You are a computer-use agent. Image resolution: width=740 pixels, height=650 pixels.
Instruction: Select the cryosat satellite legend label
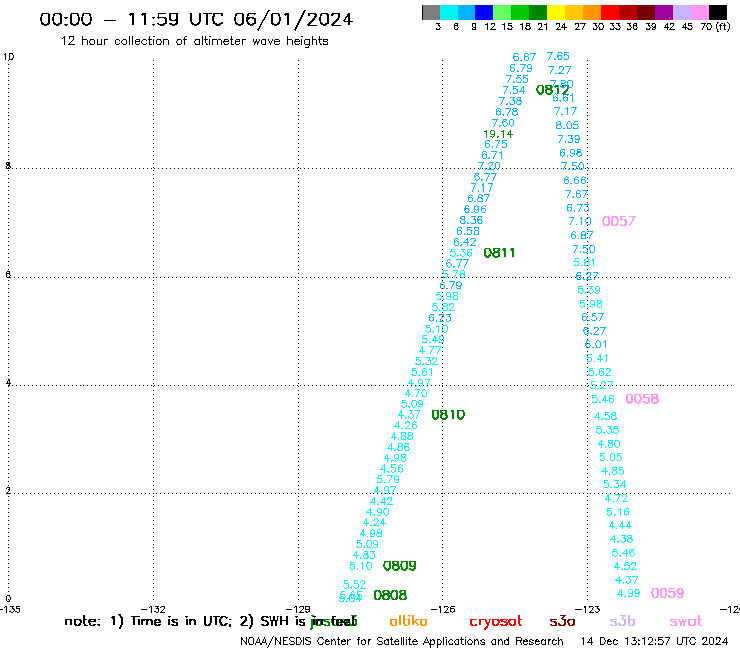496,622
